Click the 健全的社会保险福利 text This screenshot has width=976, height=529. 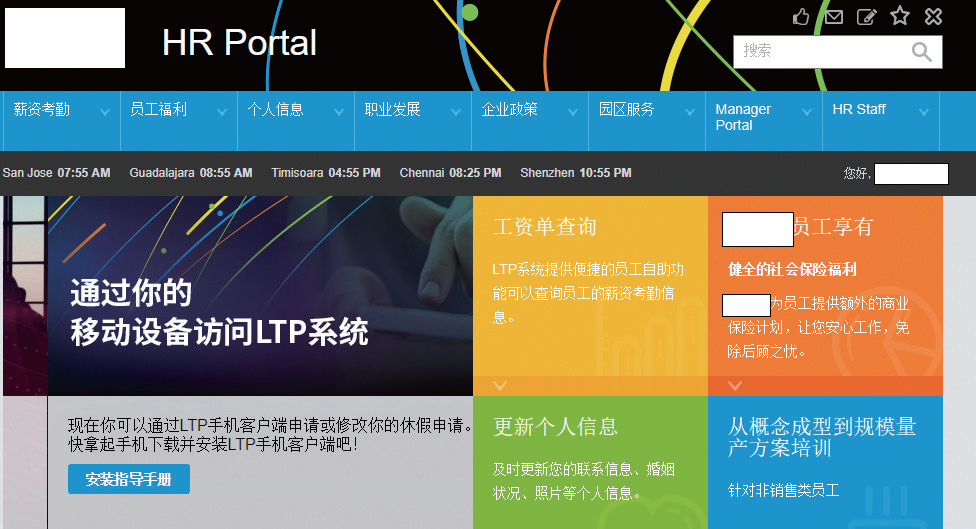point(792,269)
